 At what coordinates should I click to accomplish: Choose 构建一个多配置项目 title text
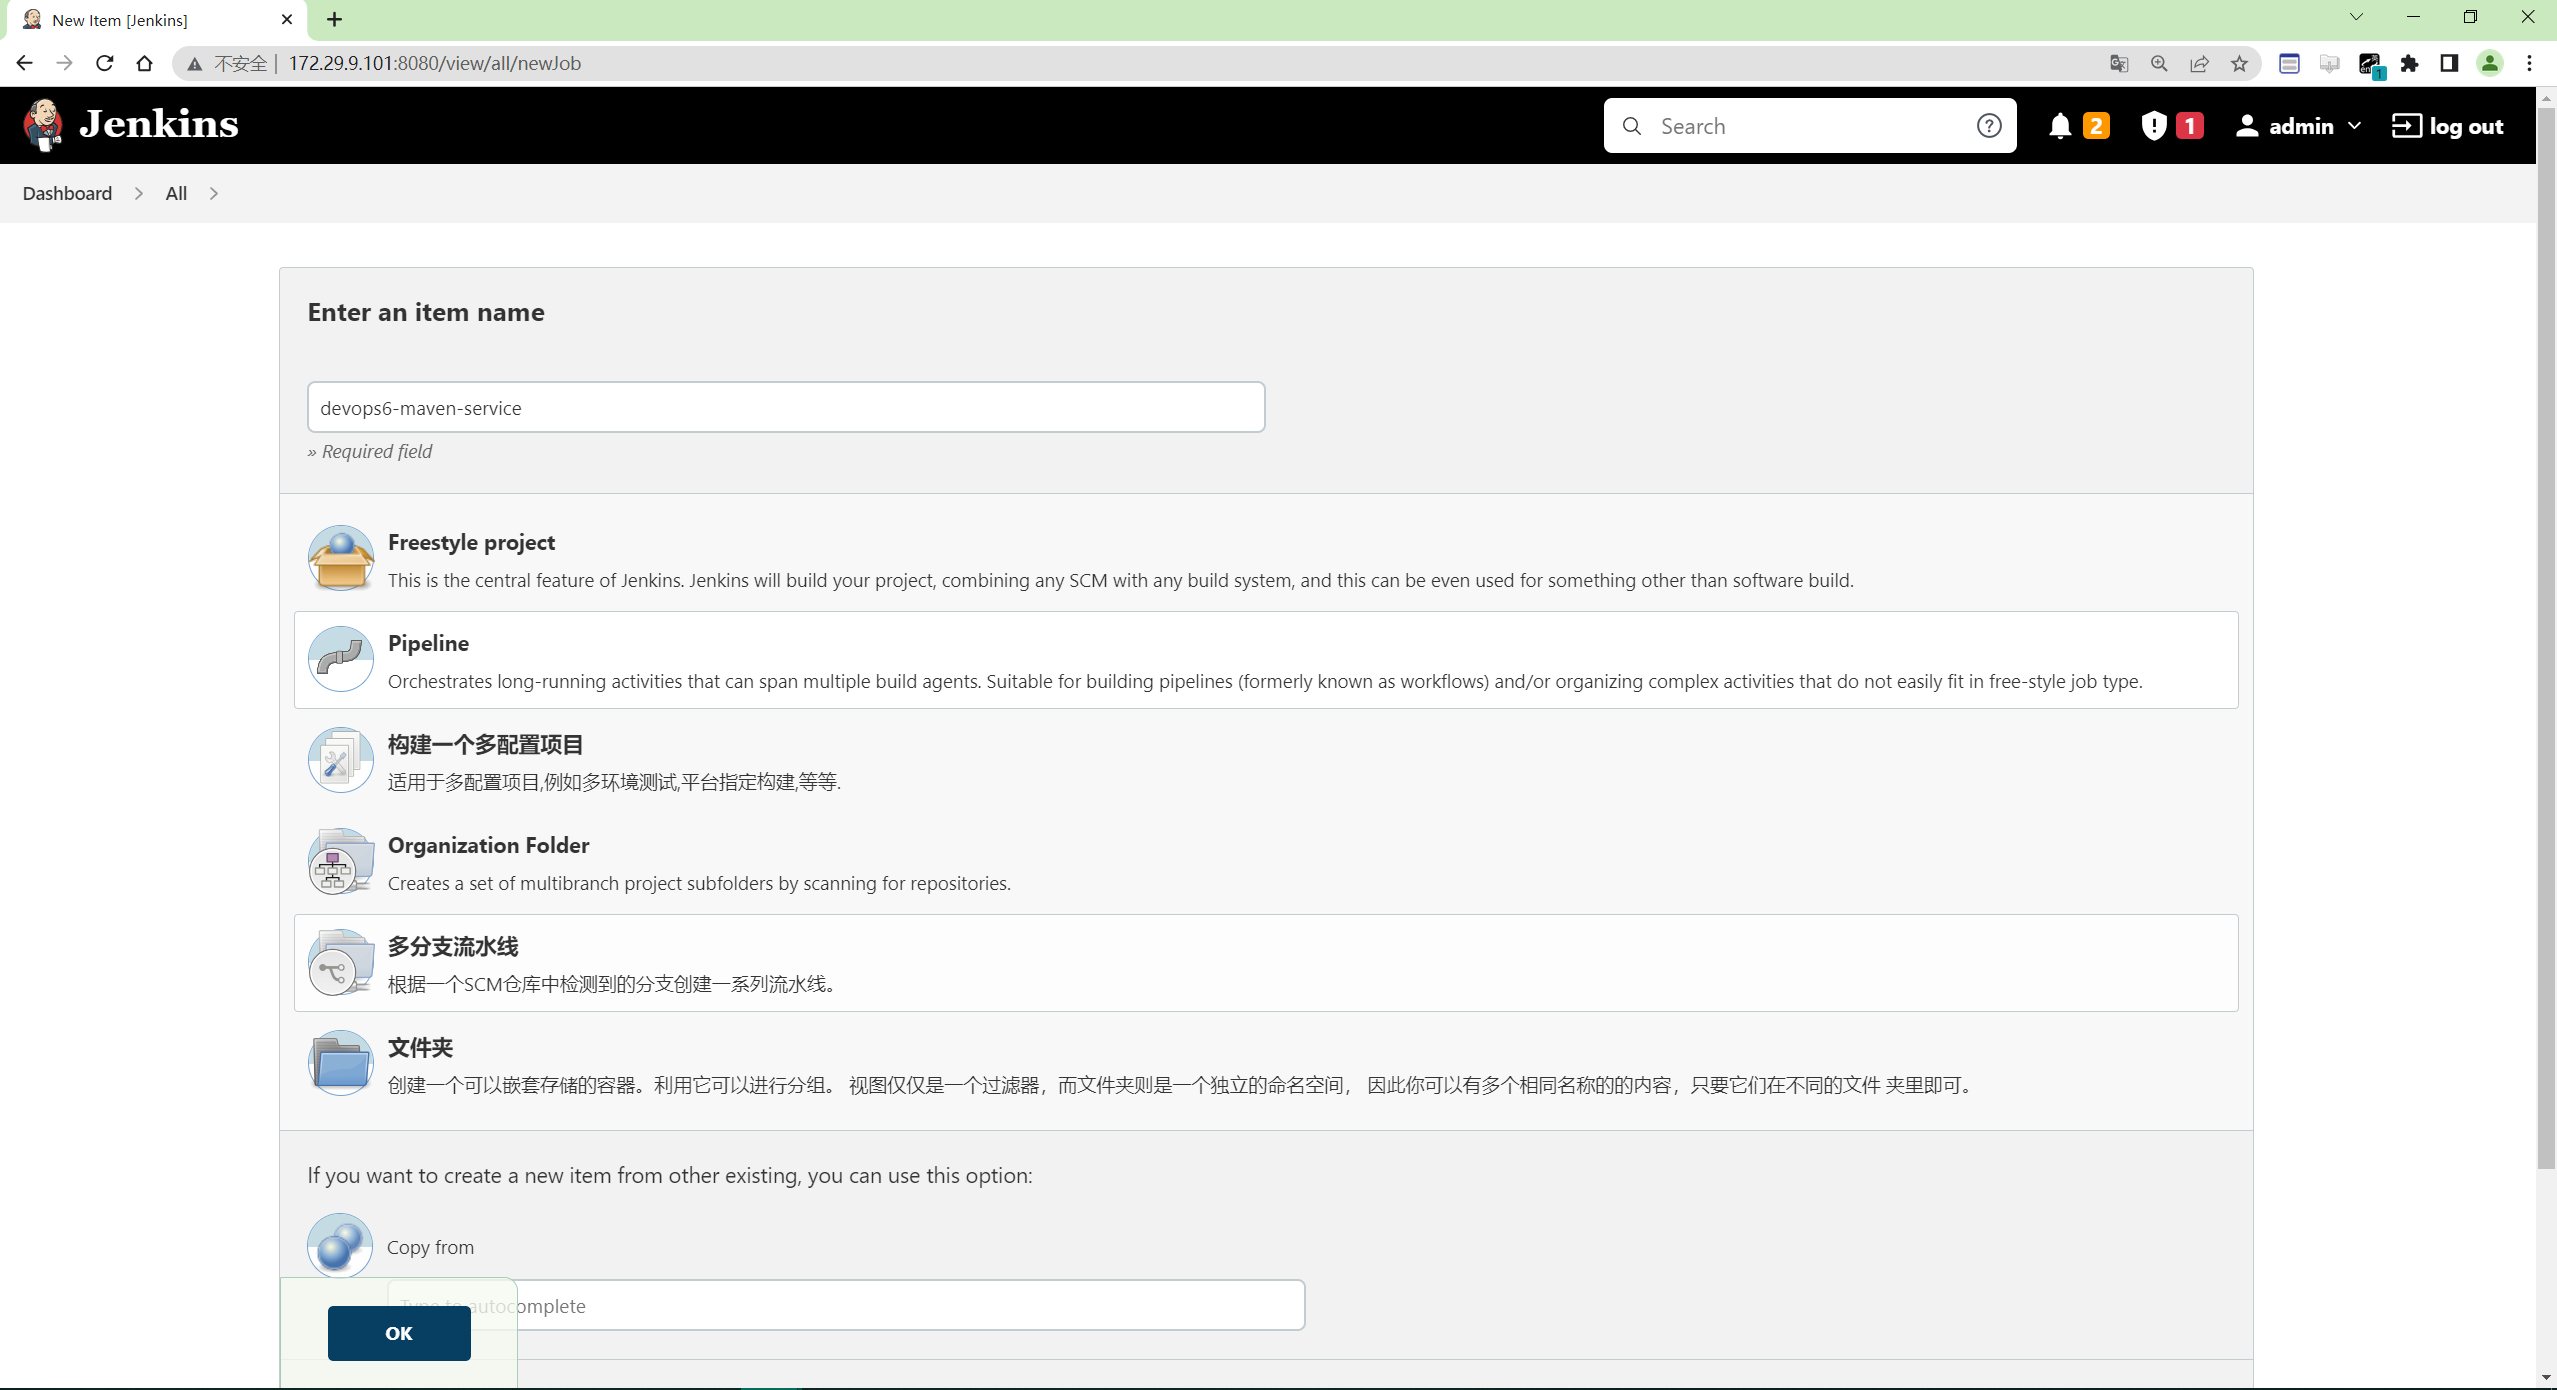click(485, 744)
